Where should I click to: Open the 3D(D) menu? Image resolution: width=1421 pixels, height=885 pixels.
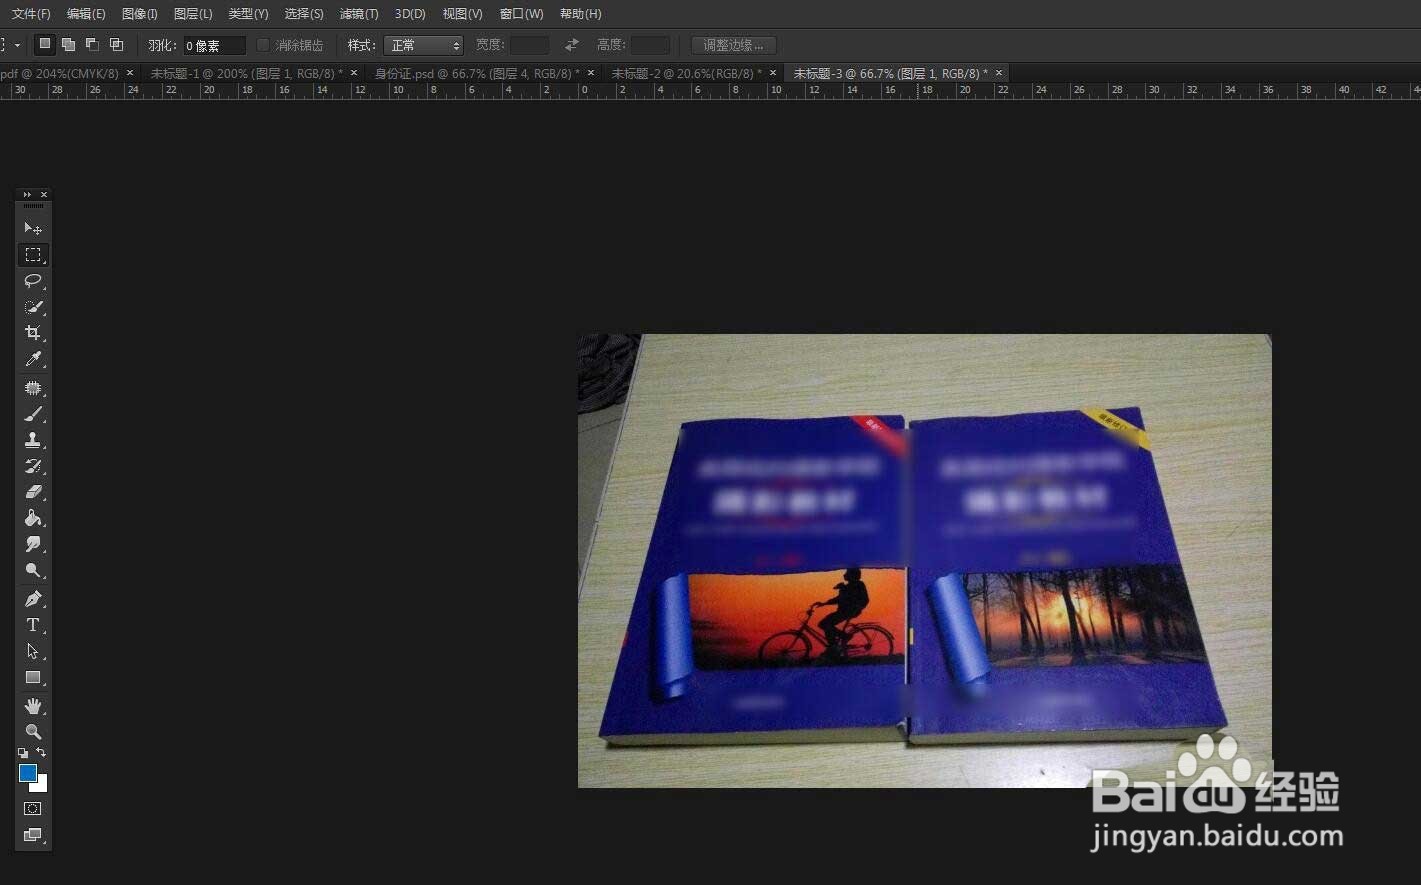click(410, 14)
